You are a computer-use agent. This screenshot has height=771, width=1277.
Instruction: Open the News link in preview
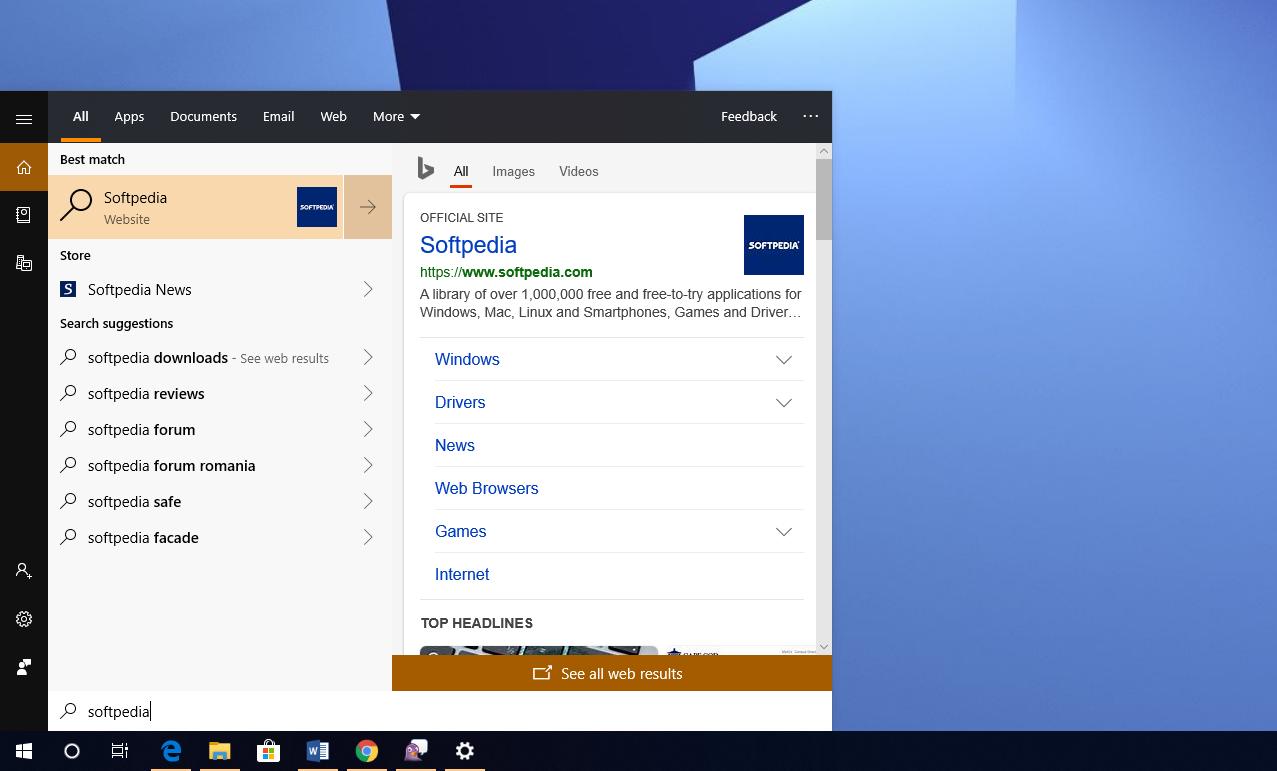(455, 445)
